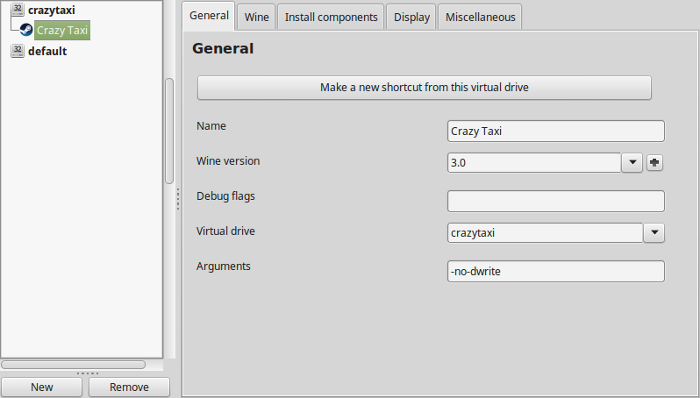700x398 pixels.
Task: Open the Wine version dropdown arrow
Action: (632, 162)
